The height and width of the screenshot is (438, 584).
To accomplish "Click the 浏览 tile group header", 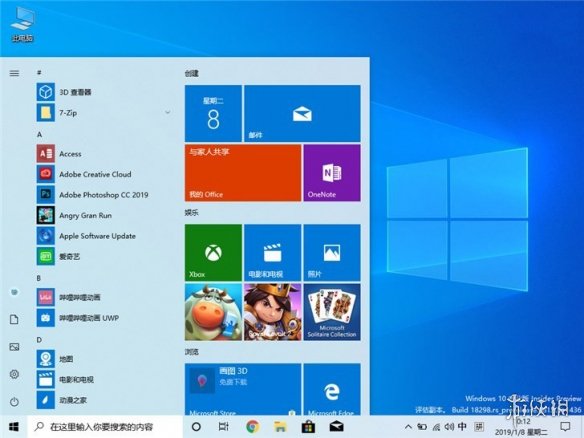I will [191, 352].
